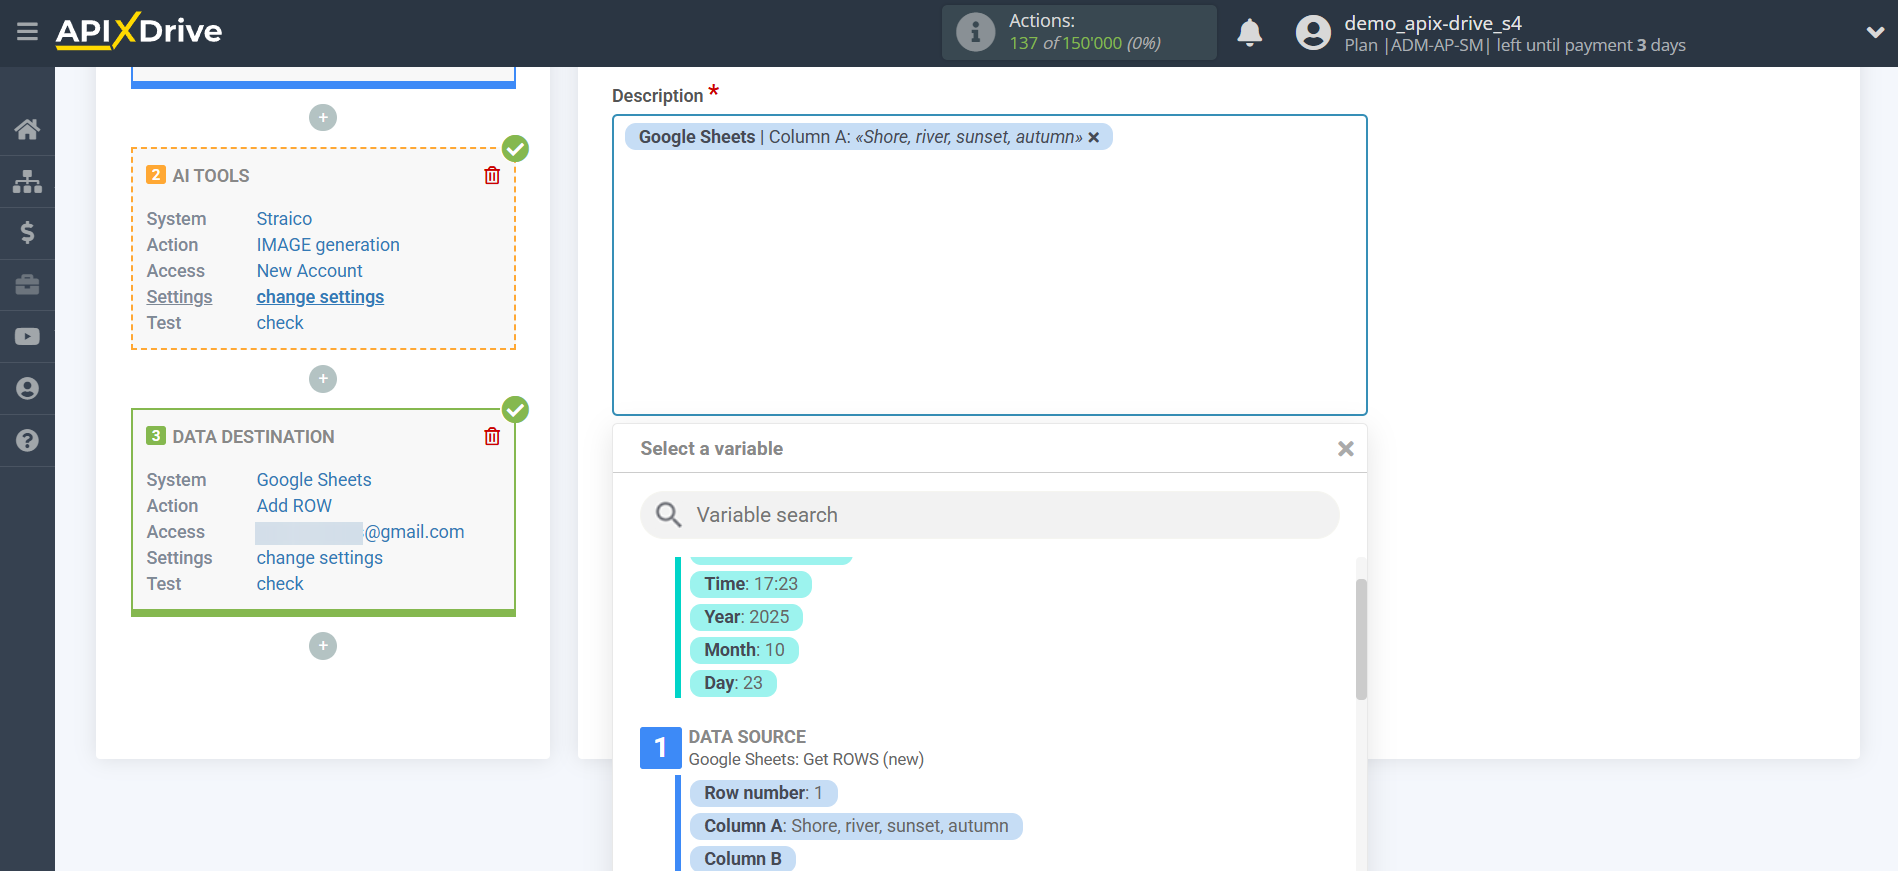Click DATA DESTINATION check test link
Image resolution: width=1898 pixels, height=871 pixels.
tap(280, 584)
